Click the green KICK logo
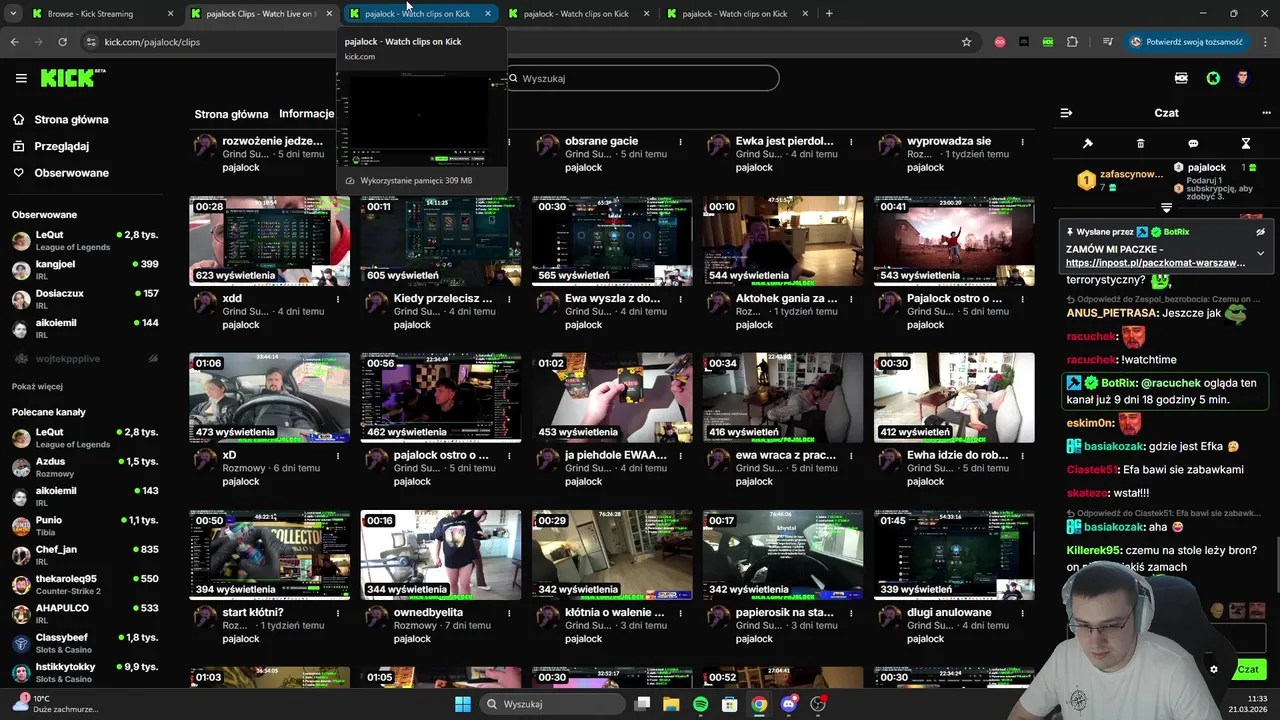1280x720 pixels. point(72,78)
